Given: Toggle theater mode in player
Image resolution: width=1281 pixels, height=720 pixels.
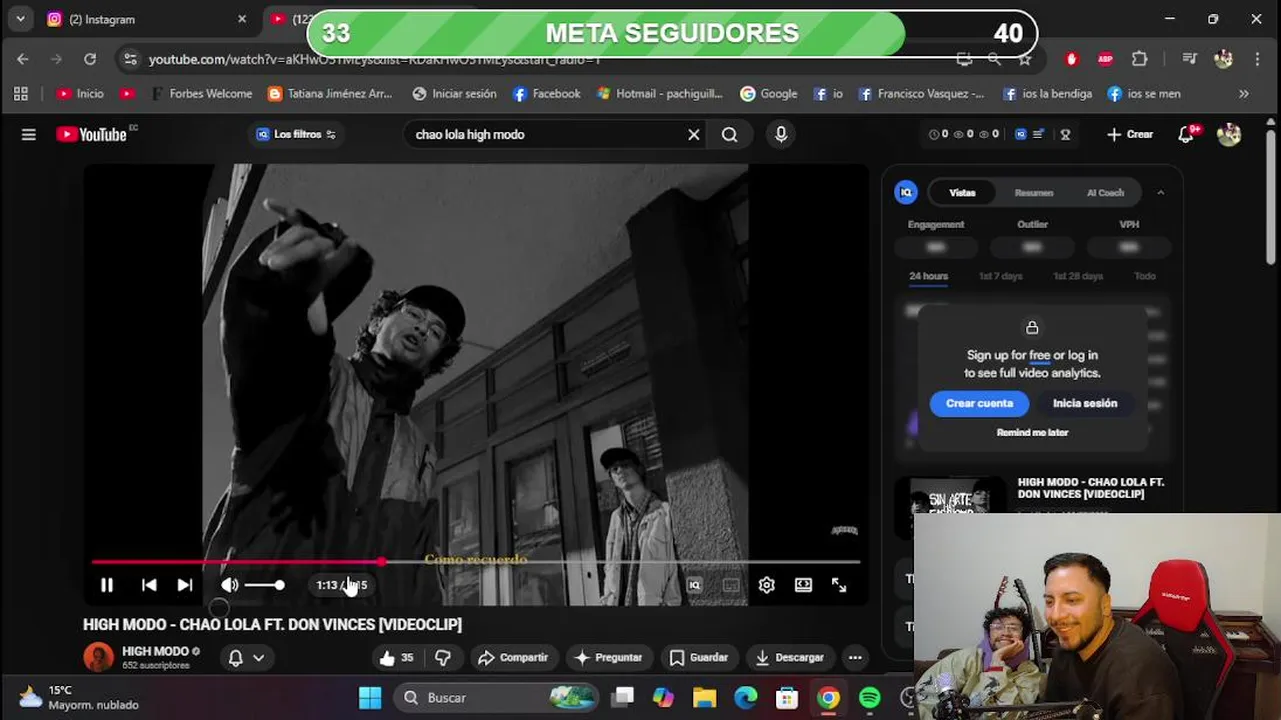Looking at the screenshot, I should 803,585.
